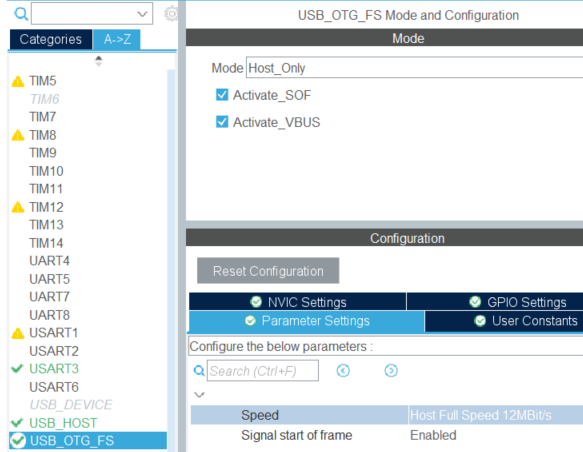Open the GPIO Settings tab
Viewport: 583px width, 452px height.
tap(495, 302)
